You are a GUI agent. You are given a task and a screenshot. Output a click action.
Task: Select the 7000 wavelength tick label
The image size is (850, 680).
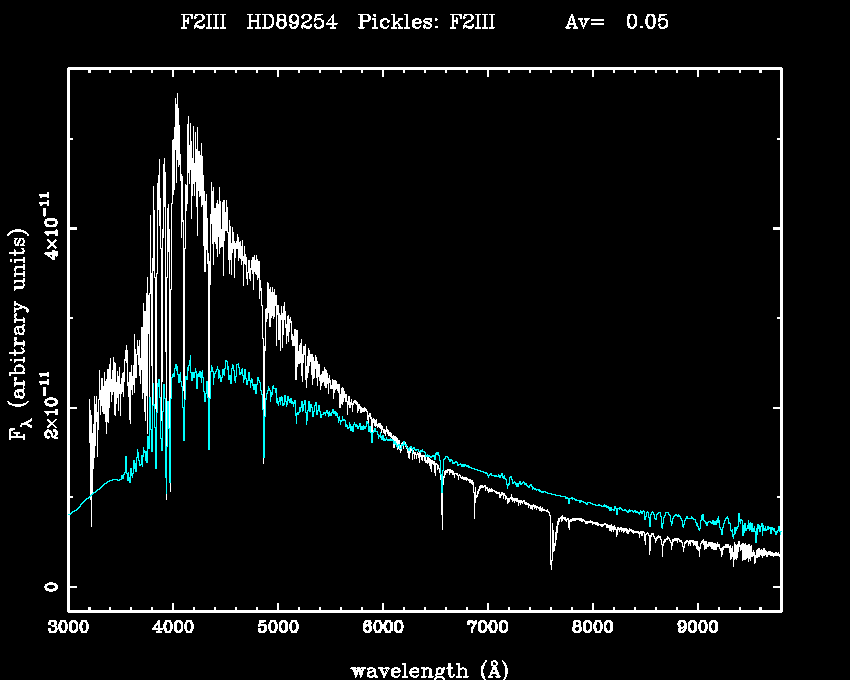point(488,629)
